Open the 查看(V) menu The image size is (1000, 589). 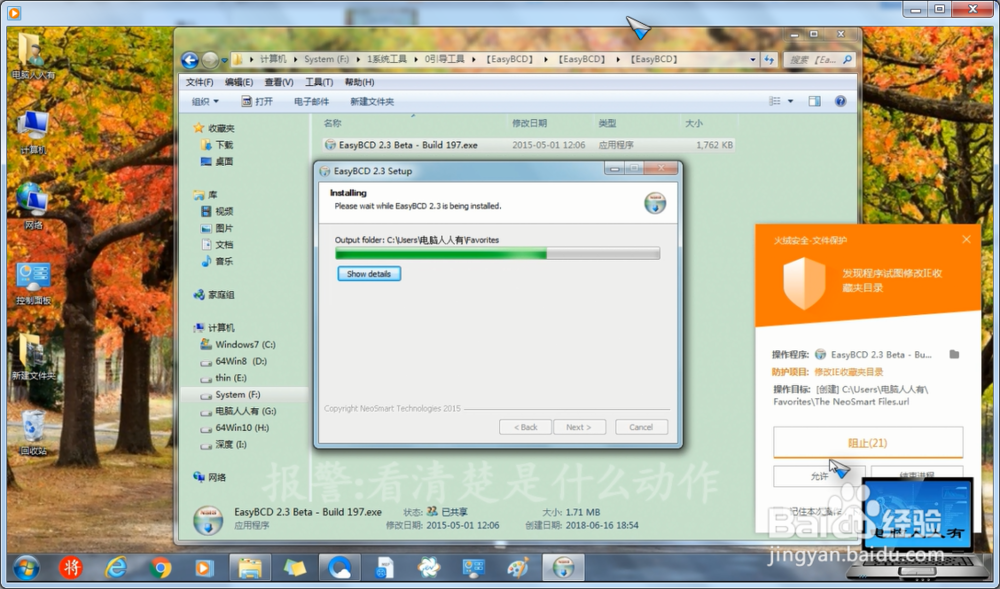279,82
